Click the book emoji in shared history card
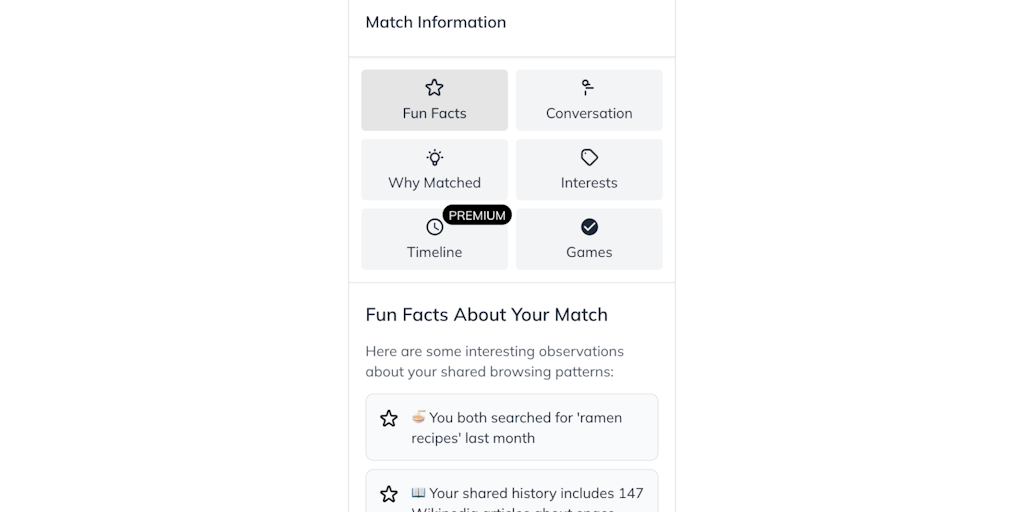The height and width of the screenshot is (512, 1024). pyautogui.click(x=419, y=493)
